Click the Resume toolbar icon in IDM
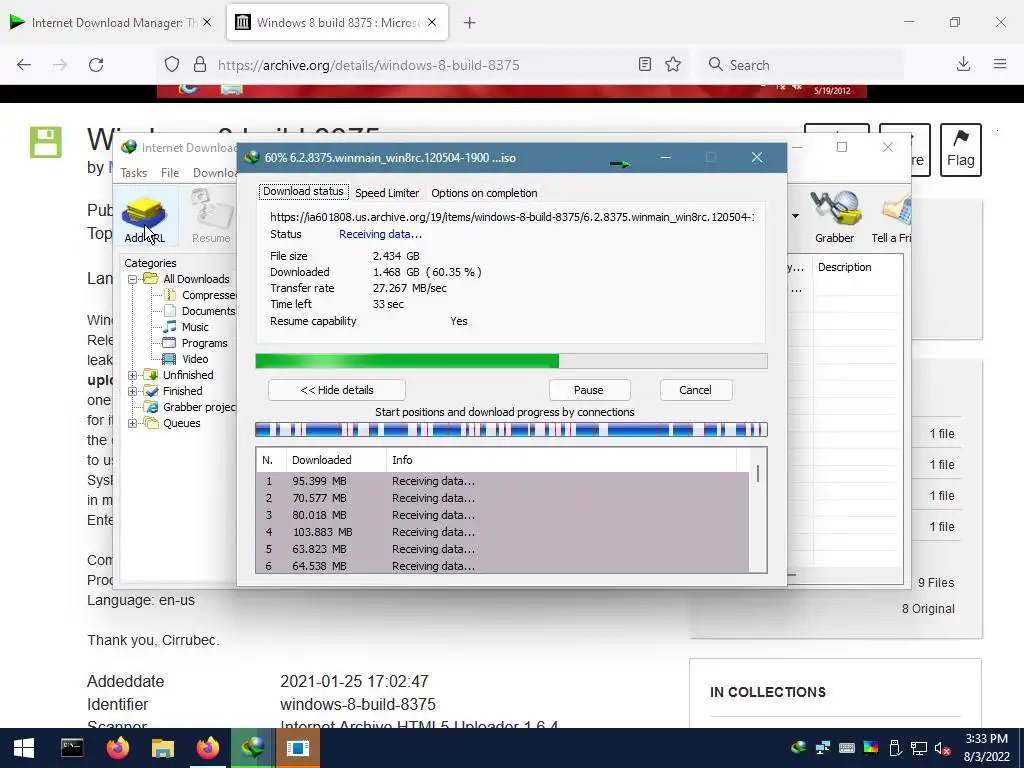 pyautogui.click(x=211, y=219)
